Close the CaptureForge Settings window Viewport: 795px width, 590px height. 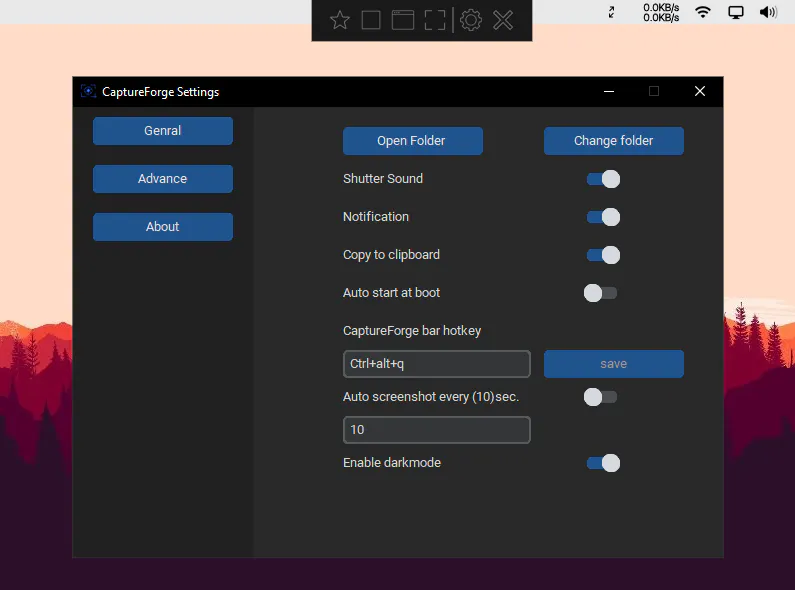click(x=700, y=91)
